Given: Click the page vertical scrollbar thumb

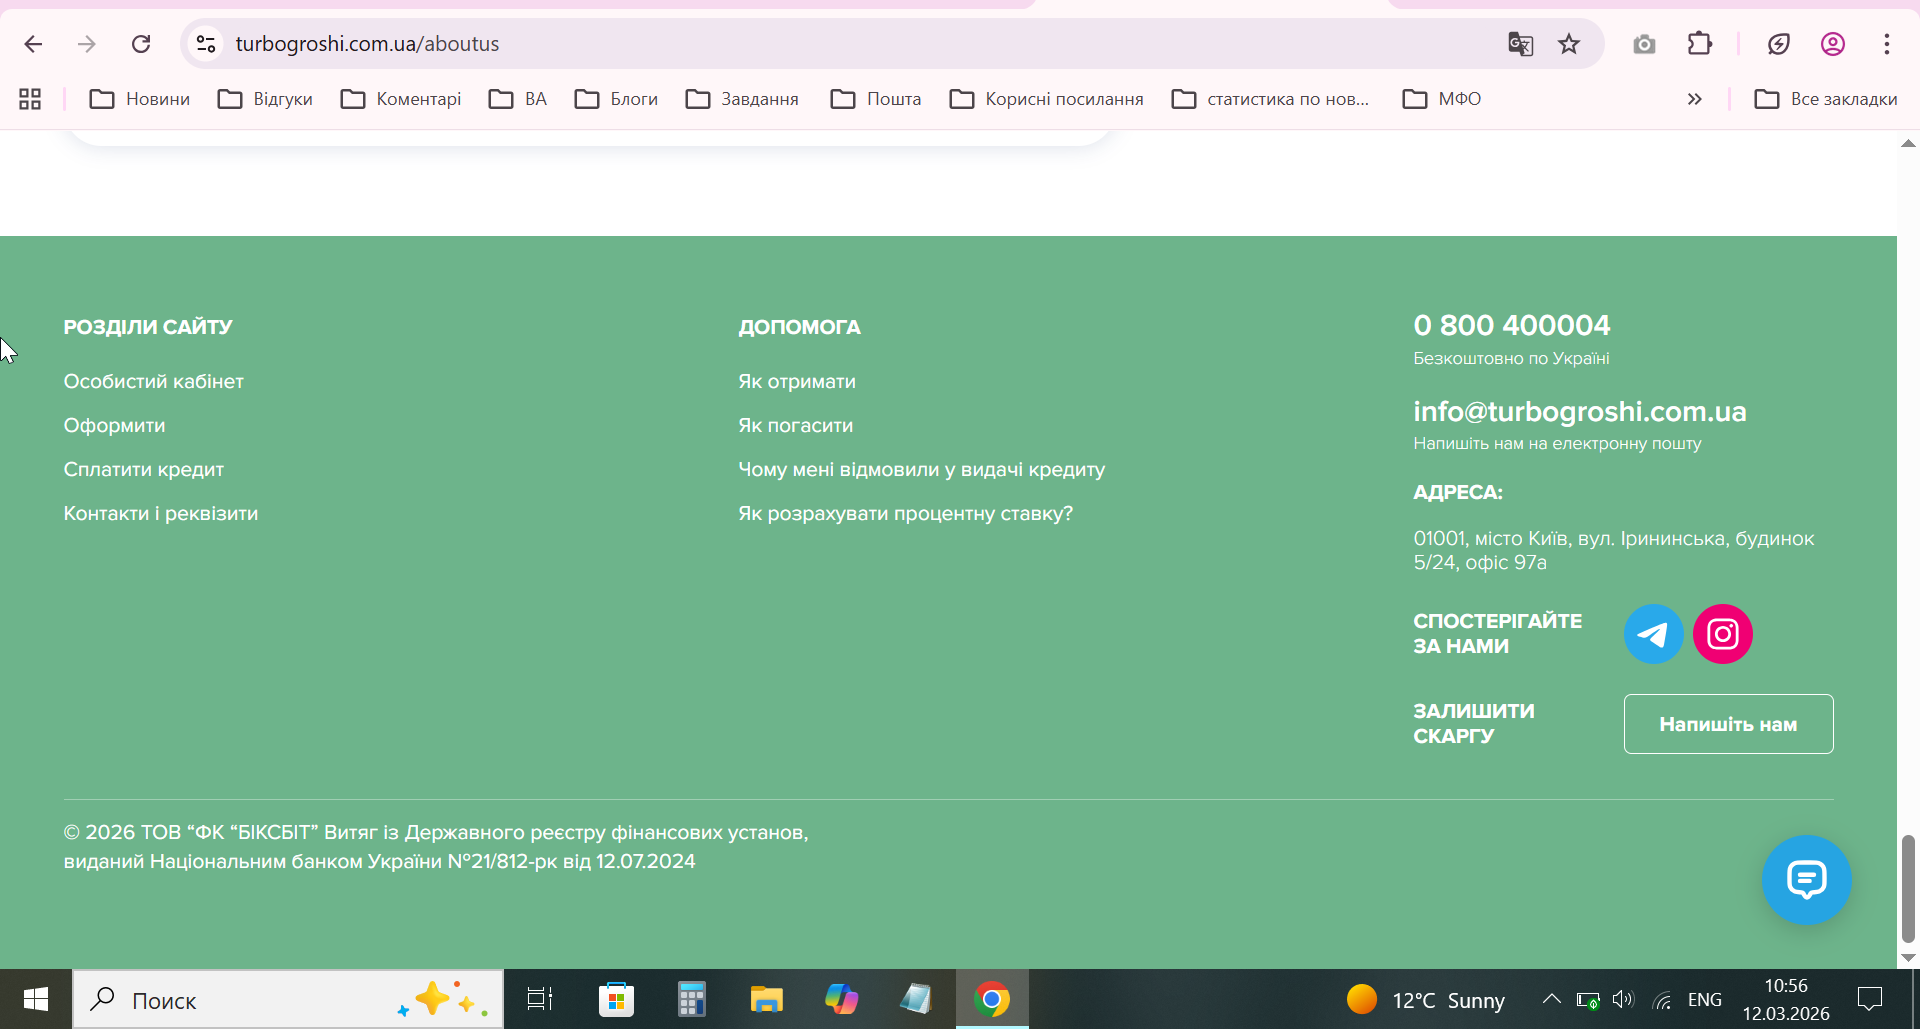Looking at the screenshot, I should (1908, 889).
